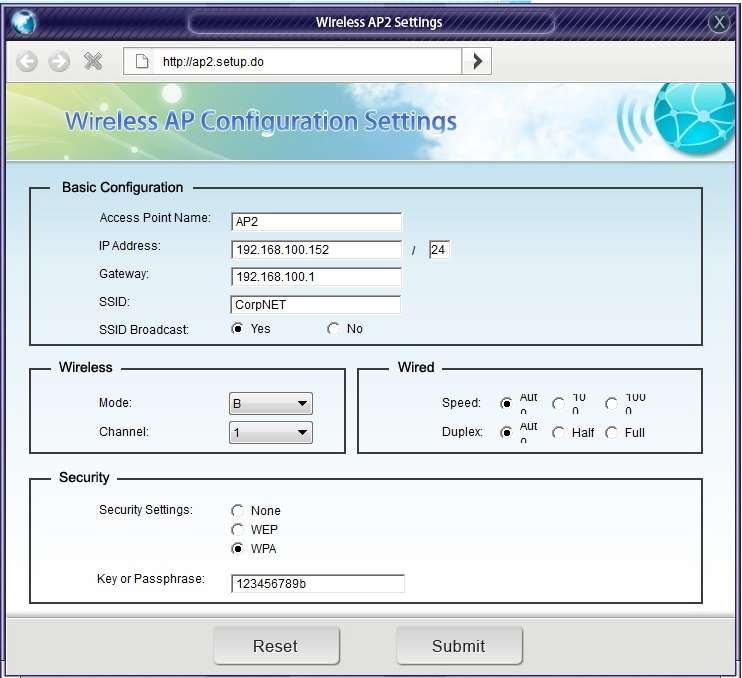This screenshot has height=678, width=742.
Task: Click the Key or Passphrase field
Action: coord(318,583)
